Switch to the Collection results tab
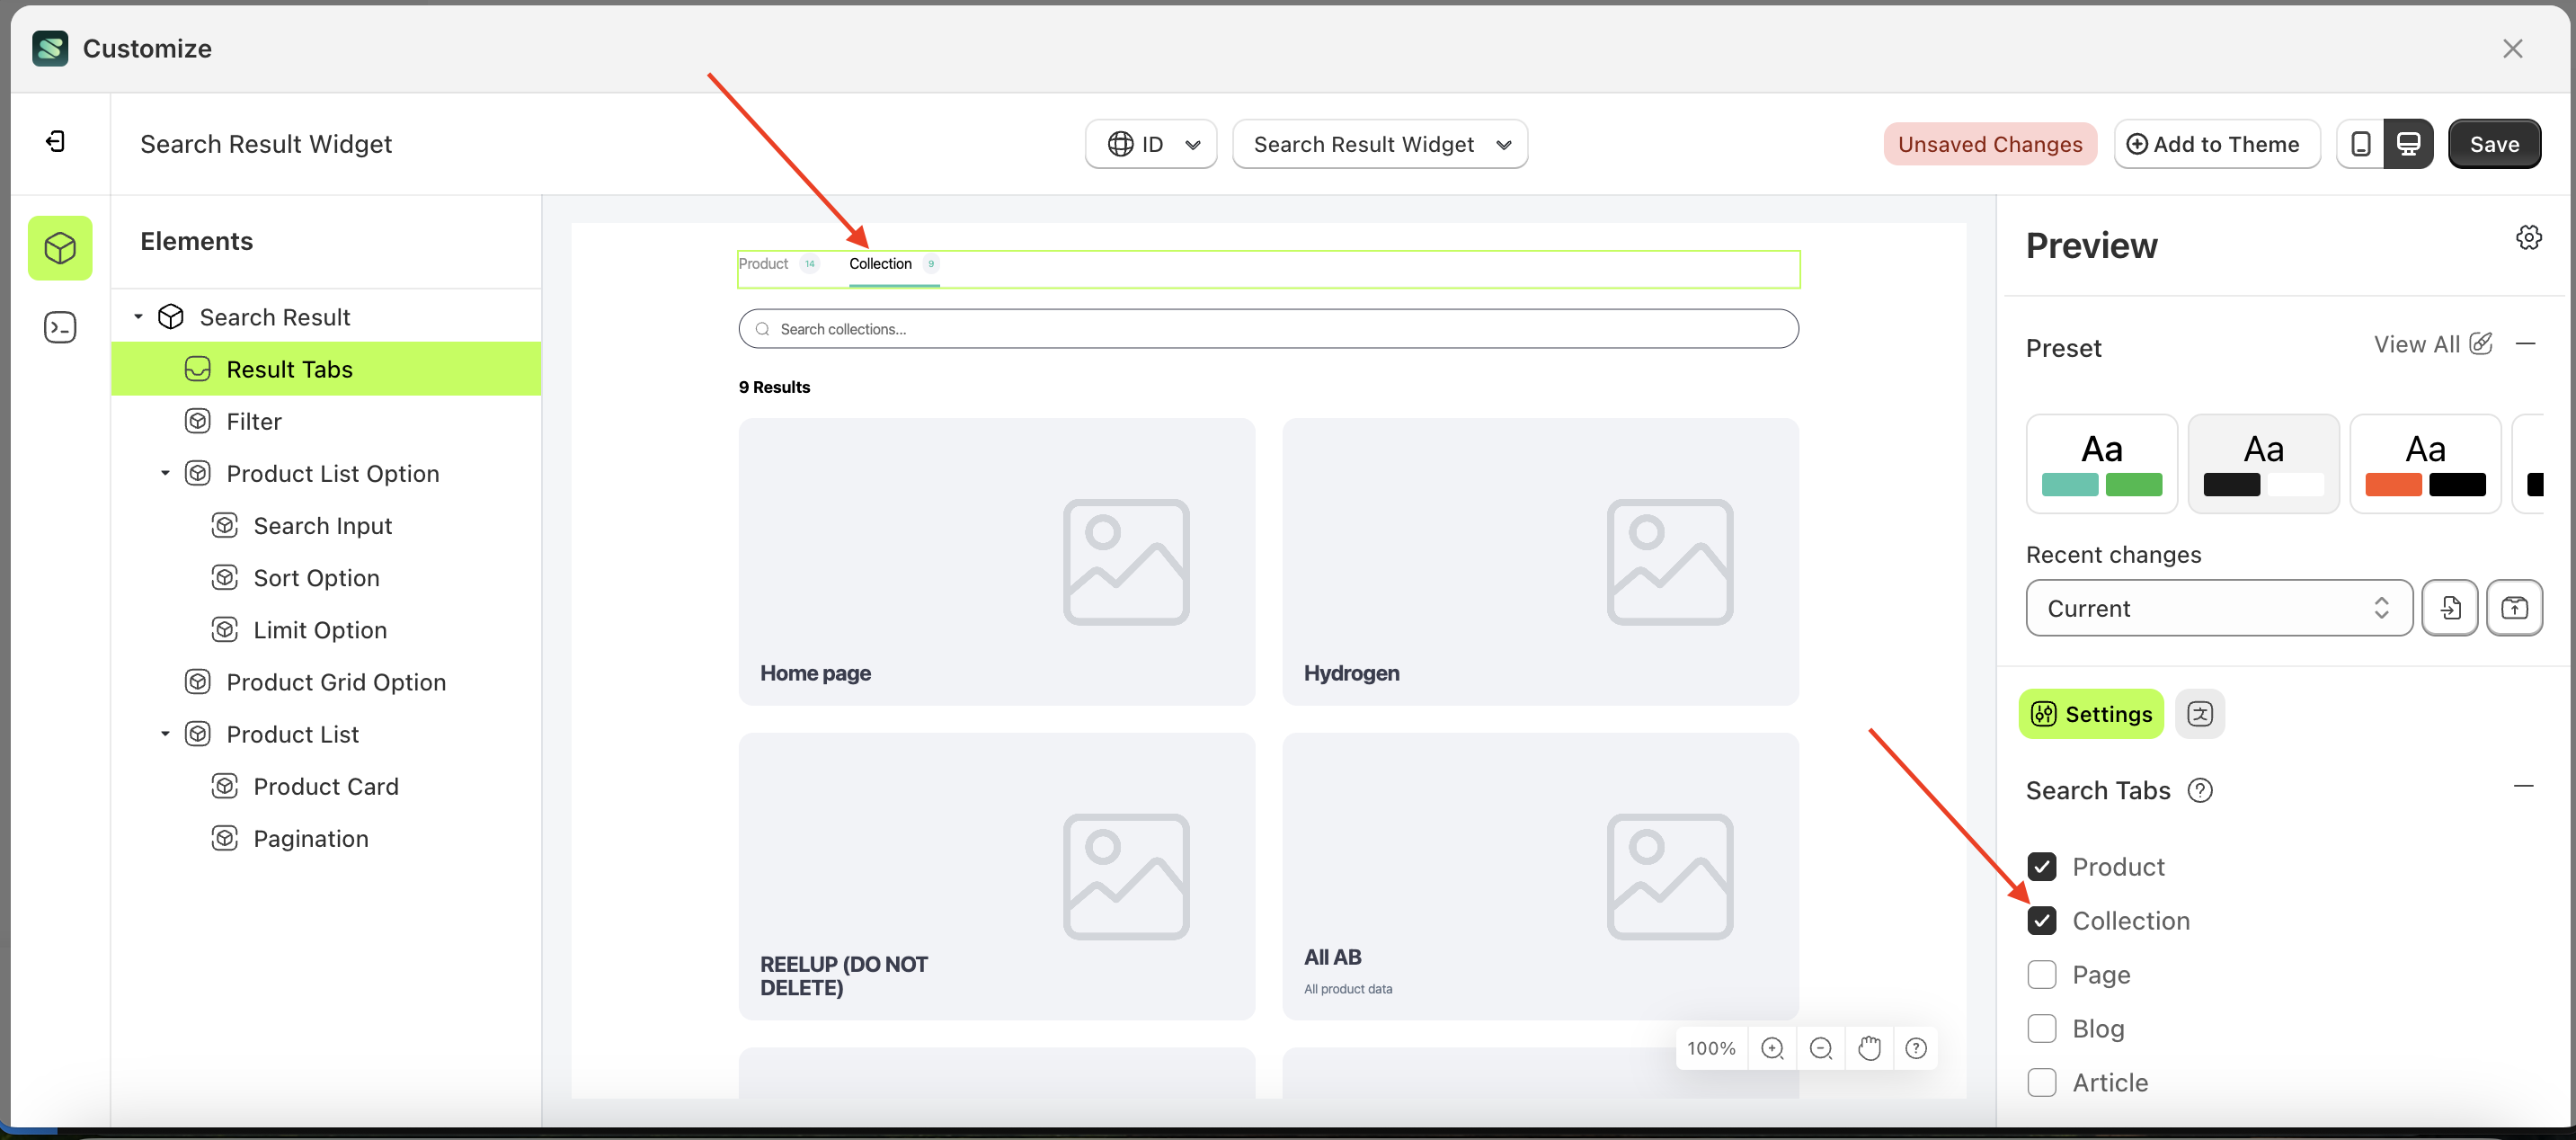 click(x=880, y=264)
